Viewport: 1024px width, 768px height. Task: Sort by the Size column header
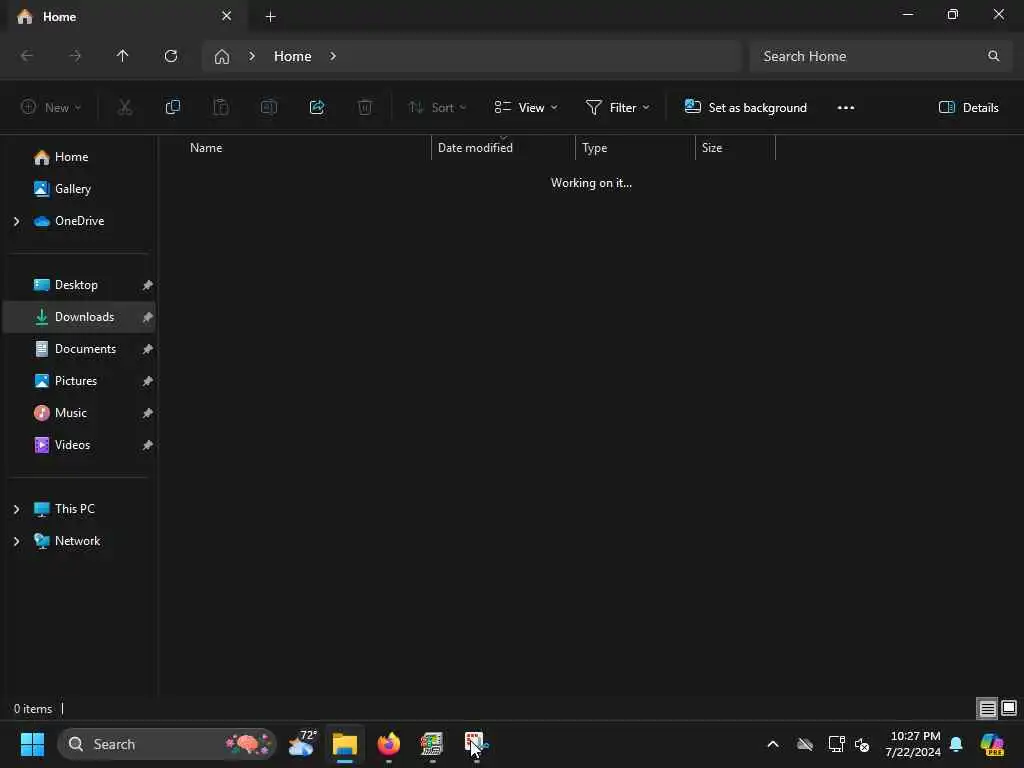(x=735, y=148)
